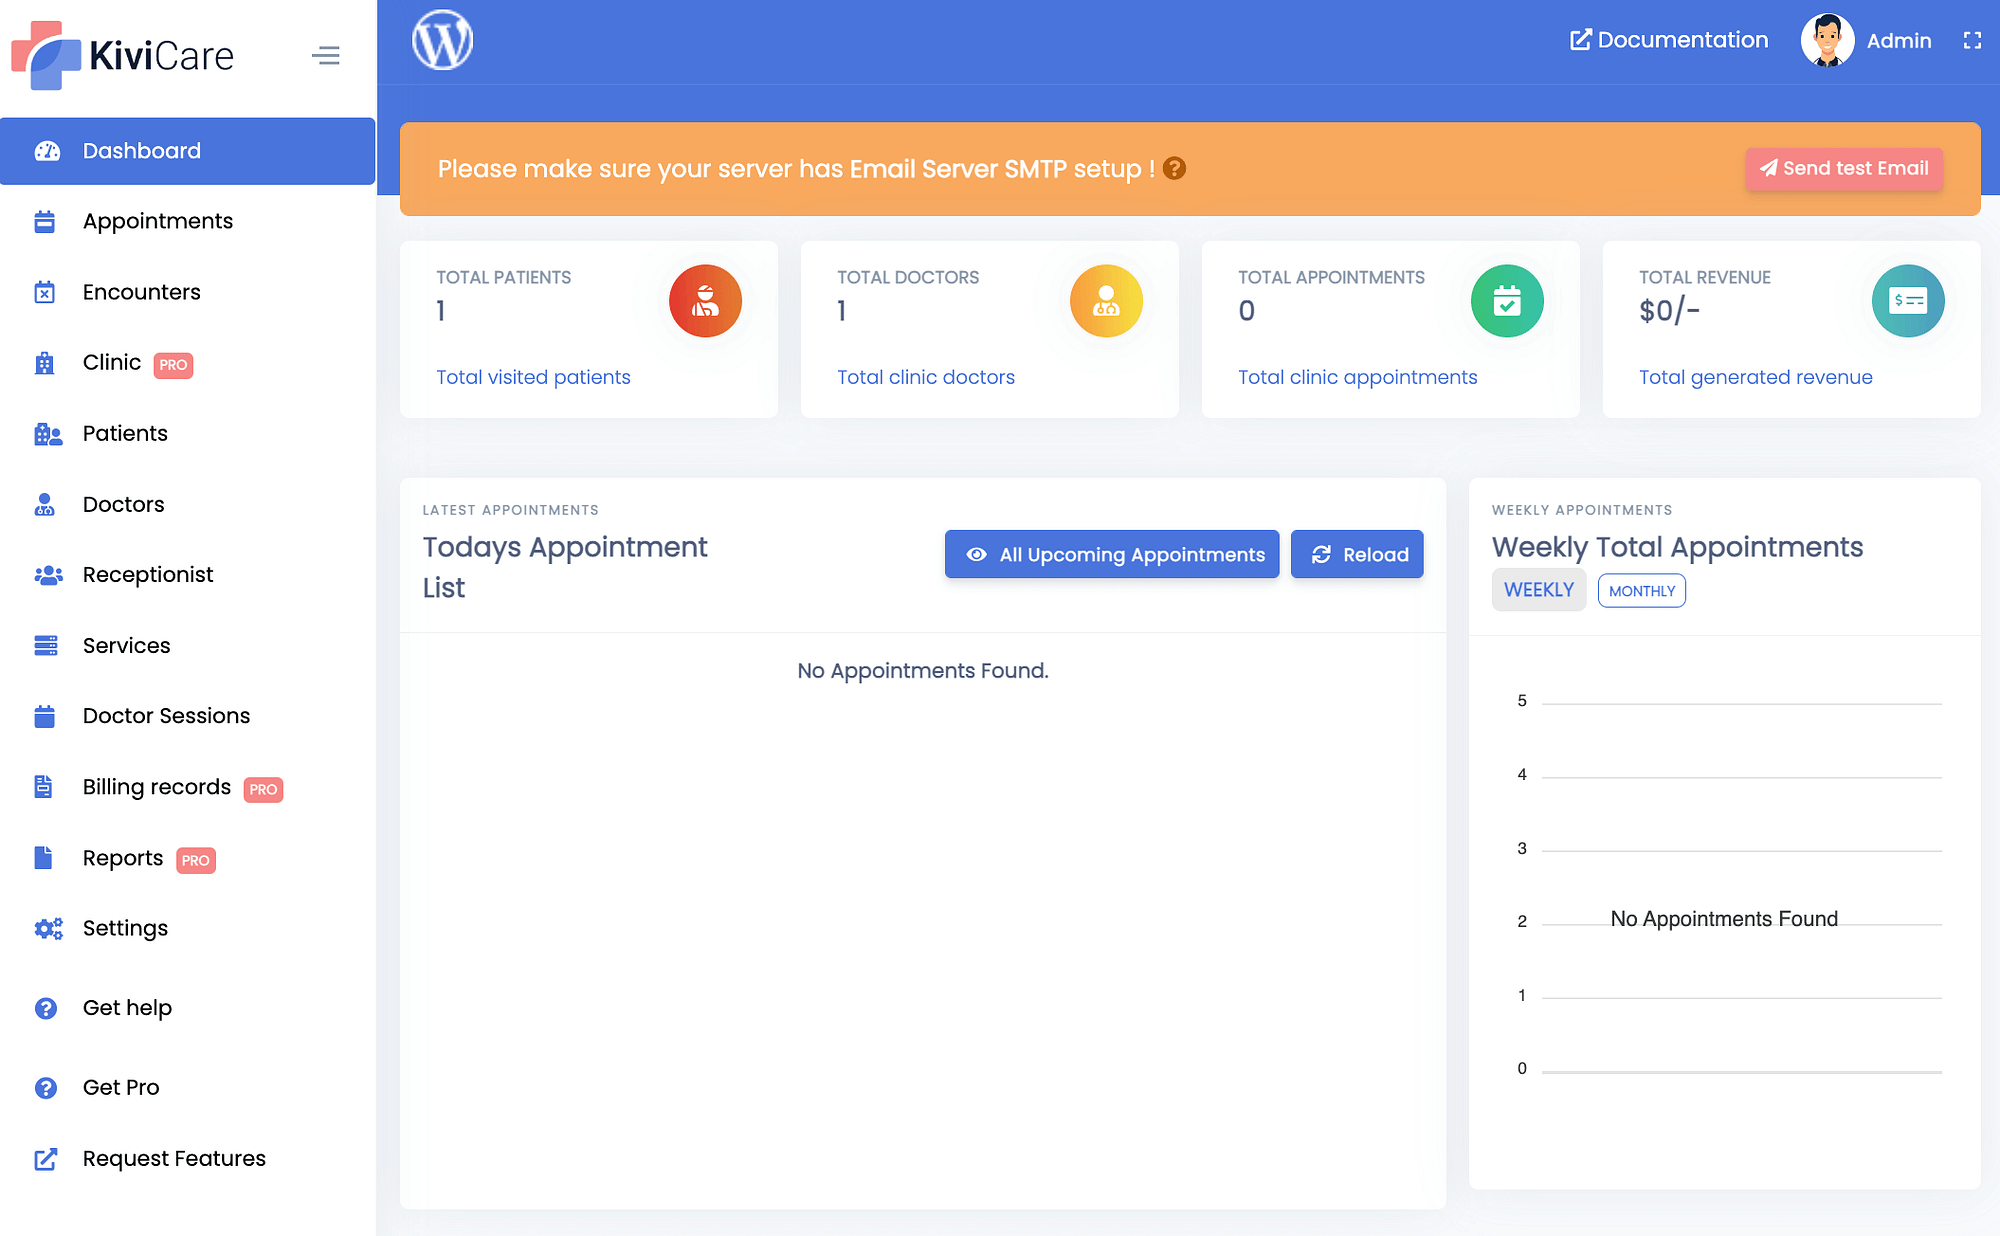Viewport: 2000px width, 1236px height.
Task: Select the Billing Records icon
Action: [44, 787]
